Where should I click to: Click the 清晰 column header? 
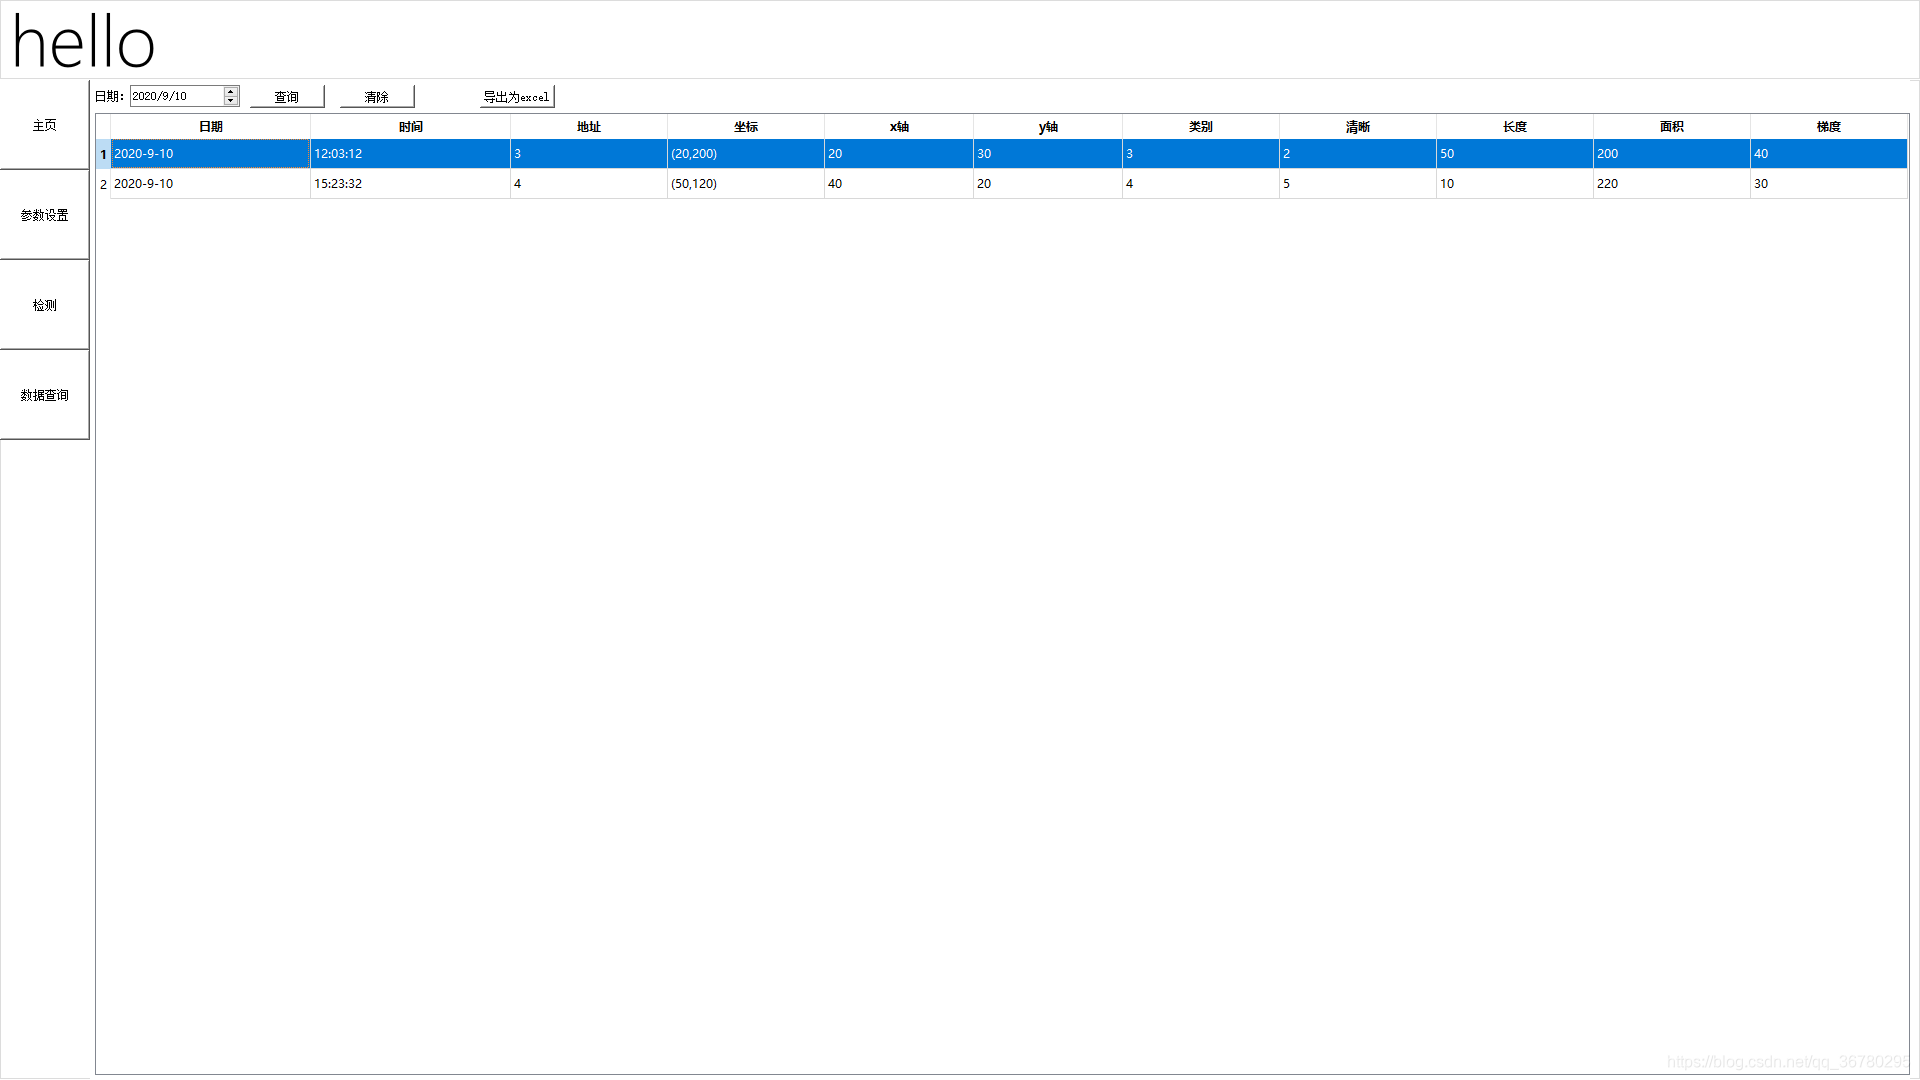(1358, 127)
